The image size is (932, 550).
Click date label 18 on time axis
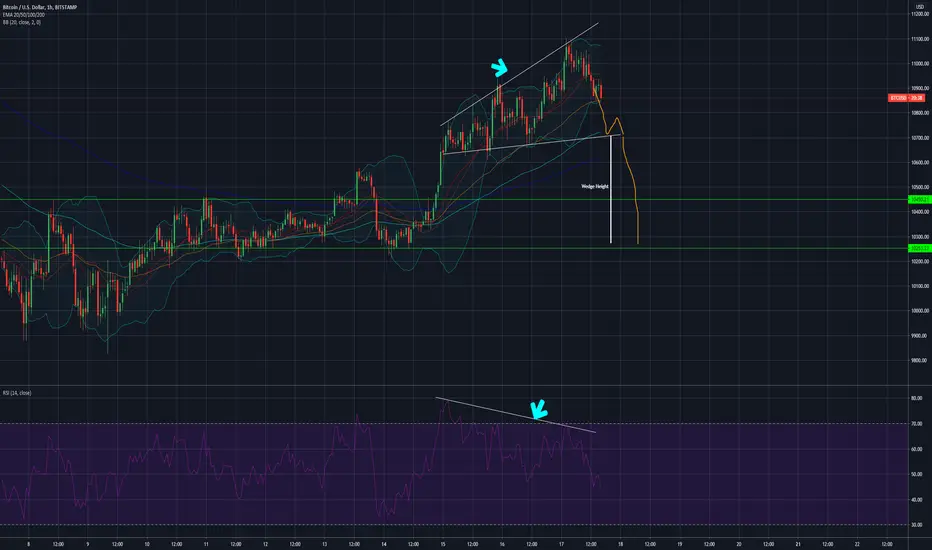[621, 544]
